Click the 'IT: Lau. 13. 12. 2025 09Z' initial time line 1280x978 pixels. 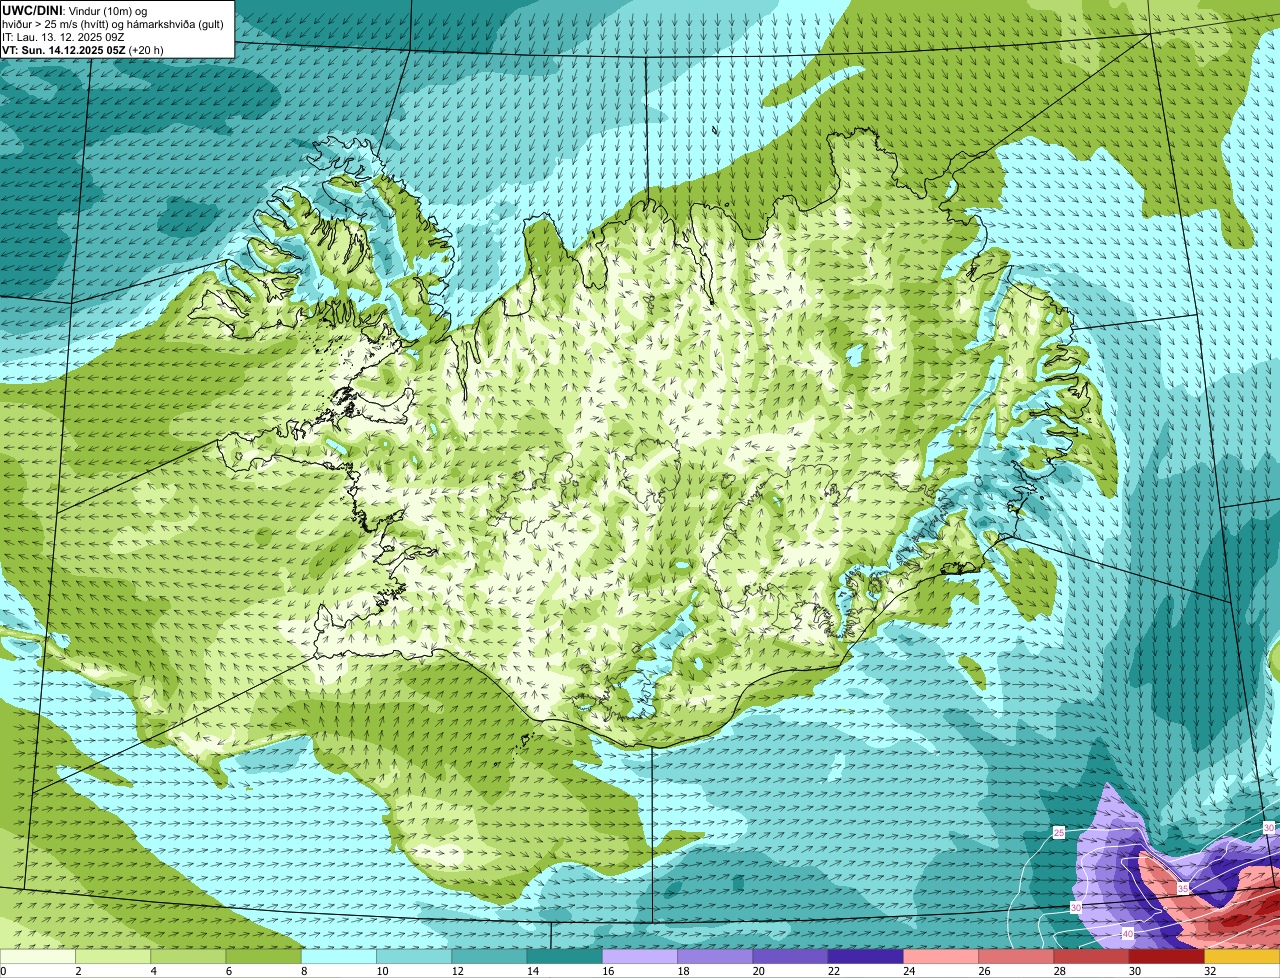click(x=63, y=37)
